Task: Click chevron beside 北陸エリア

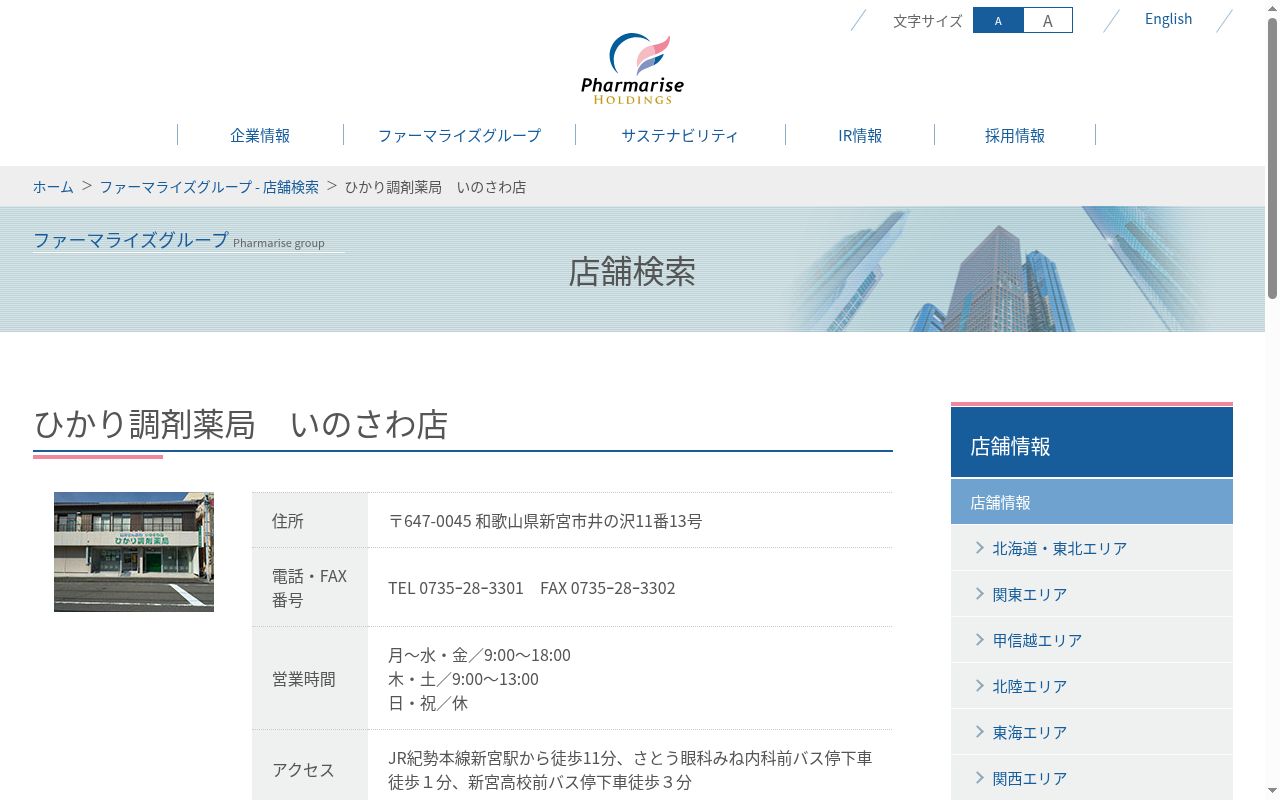Action: click(980, 685)
